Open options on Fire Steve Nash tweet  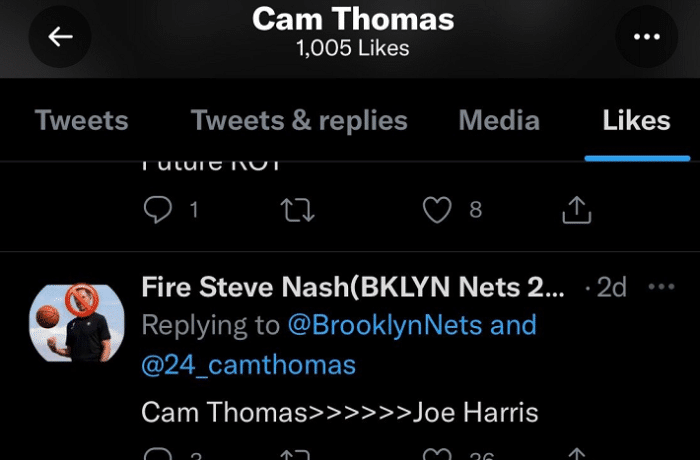662,288
